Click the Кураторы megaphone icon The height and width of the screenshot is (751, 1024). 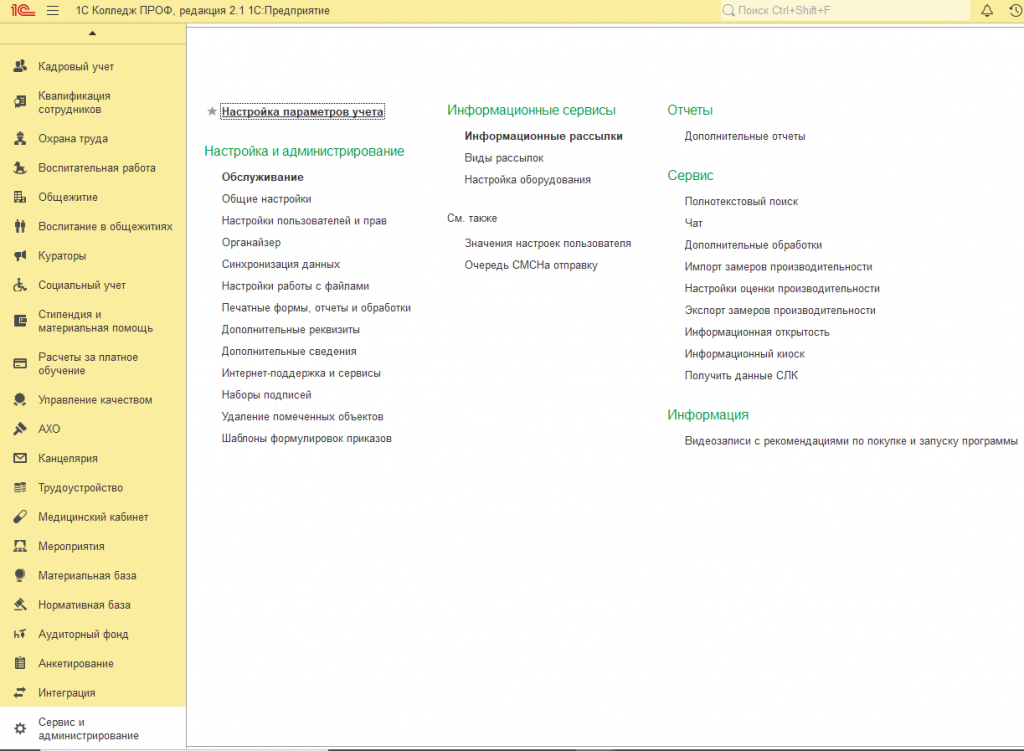[20, 256]
